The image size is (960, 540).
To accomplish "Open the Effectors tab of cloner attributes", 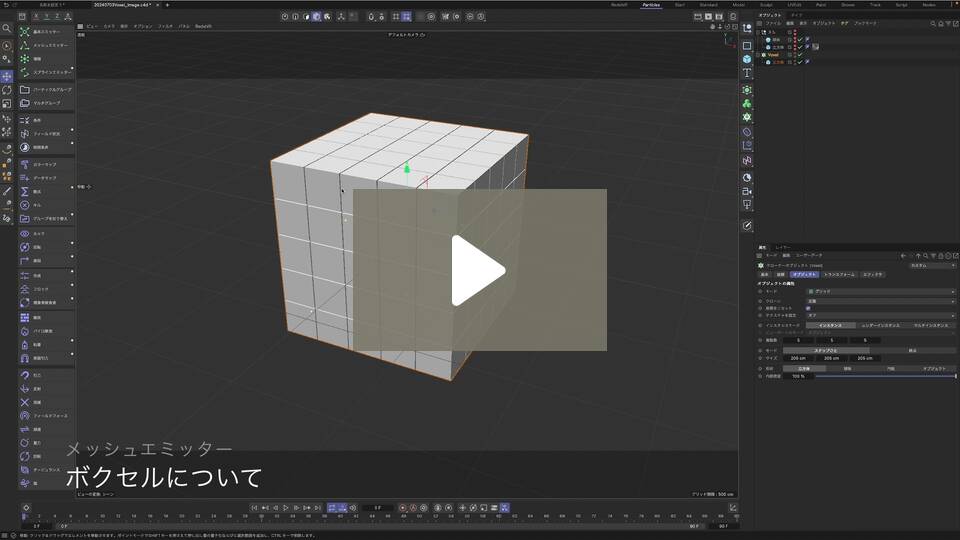I will pos(872,275).
